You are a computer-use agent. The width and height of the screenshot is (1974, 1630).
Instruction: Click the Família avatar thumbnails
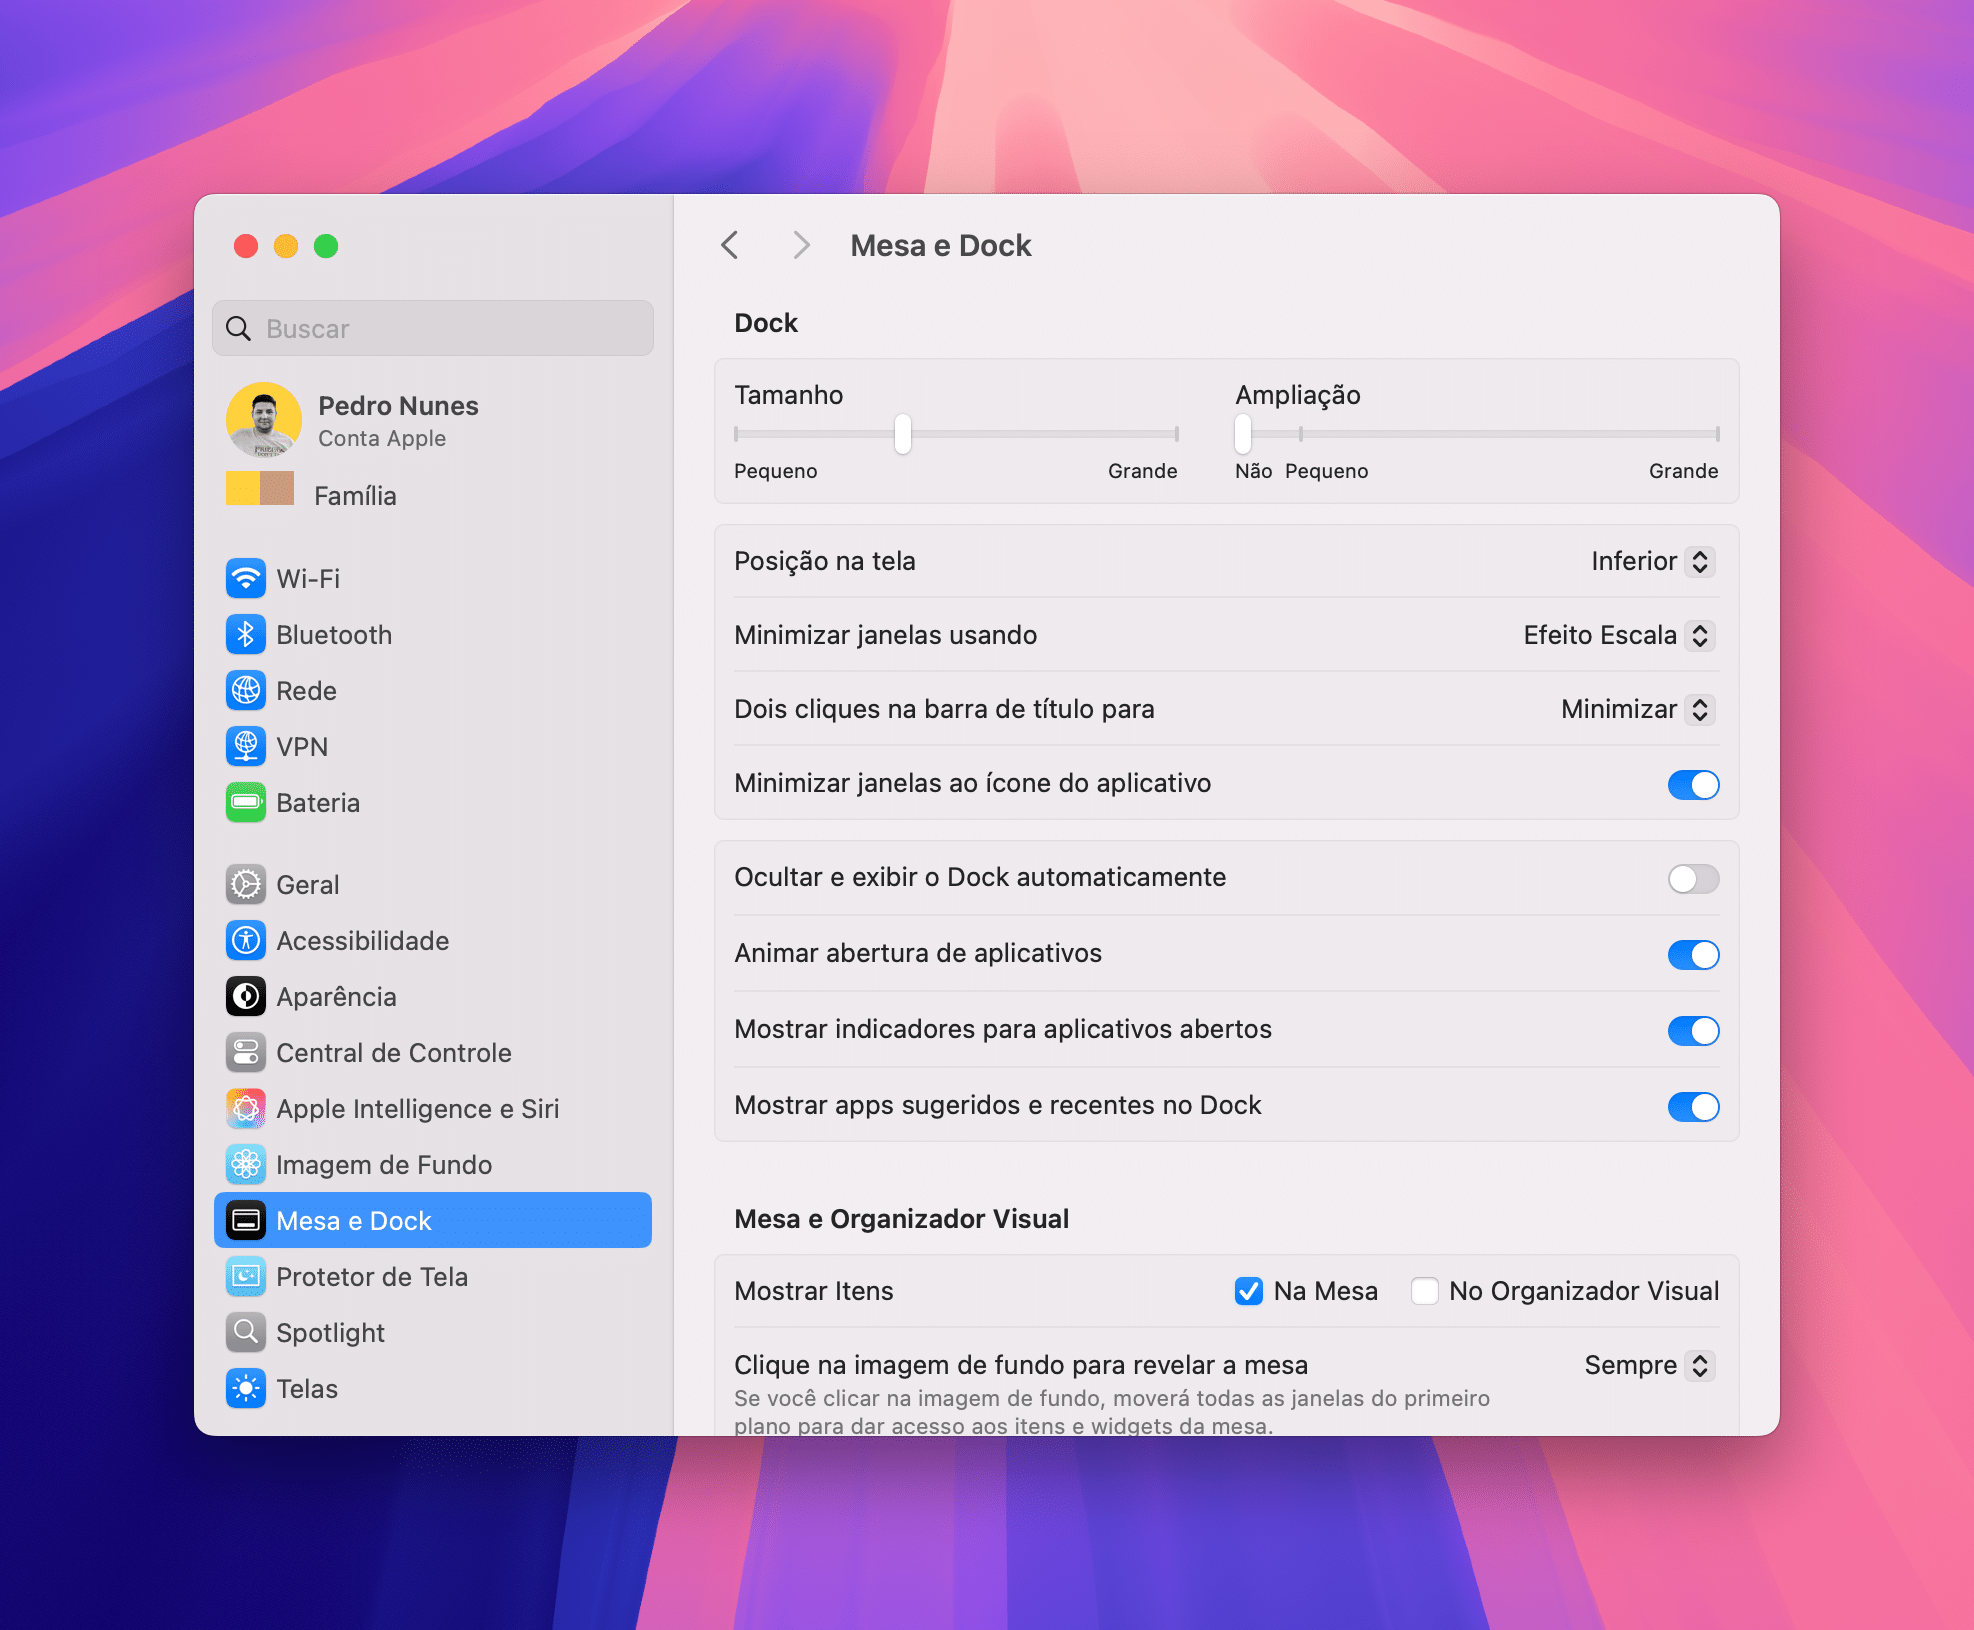[x=260, y=489]
